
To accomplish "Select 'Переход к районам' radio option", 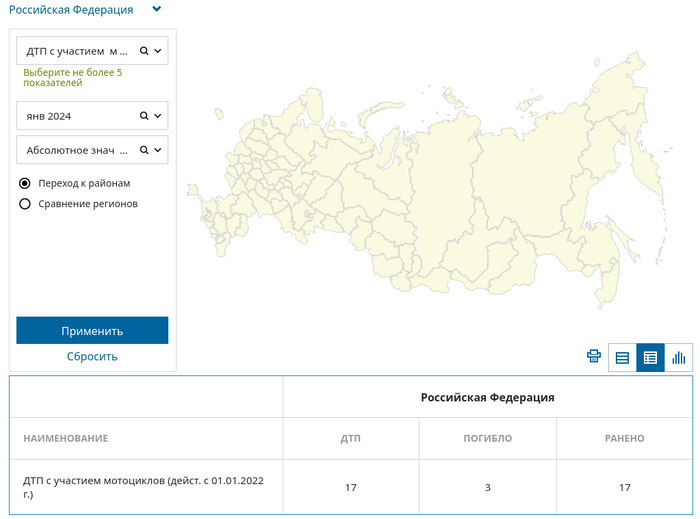I will point(25,183).
